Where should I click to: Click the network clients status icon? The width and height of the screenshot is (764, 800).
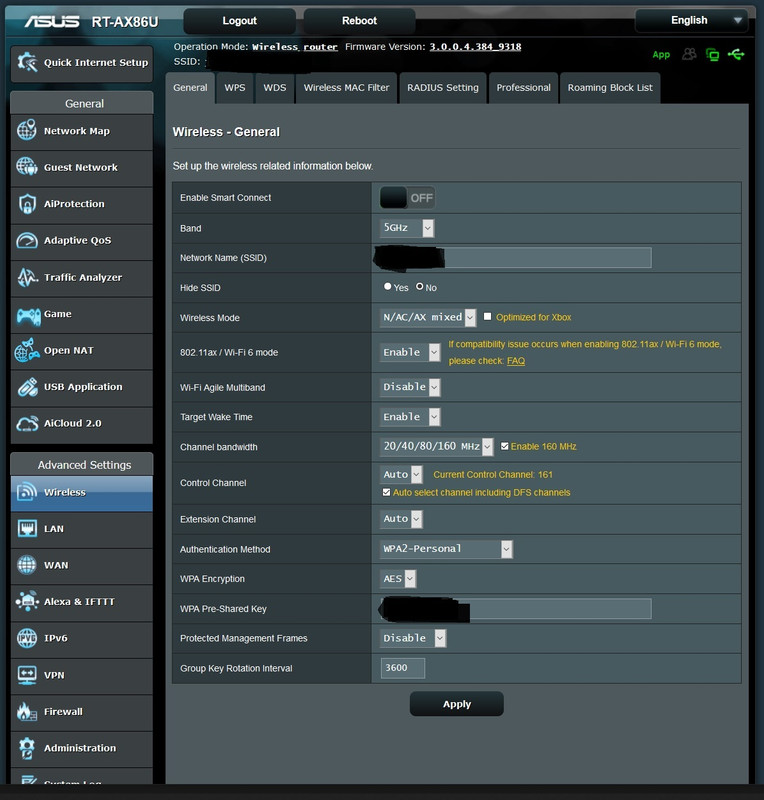pos(712,54)
